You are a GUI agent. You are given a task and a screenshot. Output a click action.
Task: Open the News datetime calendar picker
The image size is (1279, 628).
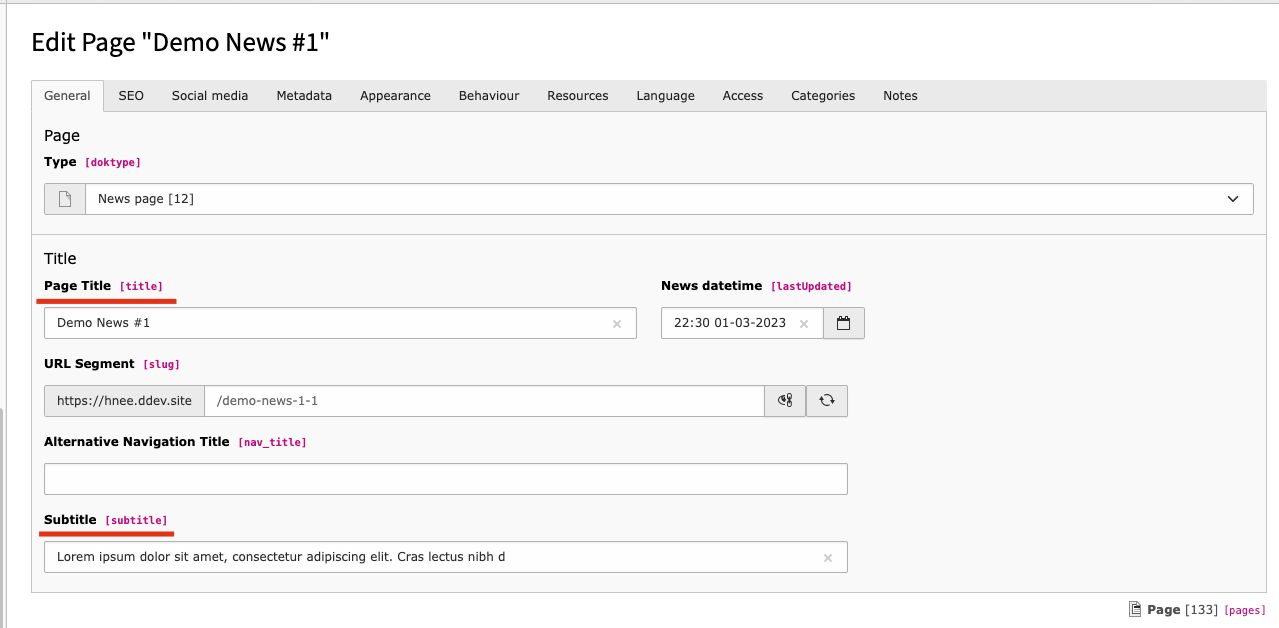843,323
